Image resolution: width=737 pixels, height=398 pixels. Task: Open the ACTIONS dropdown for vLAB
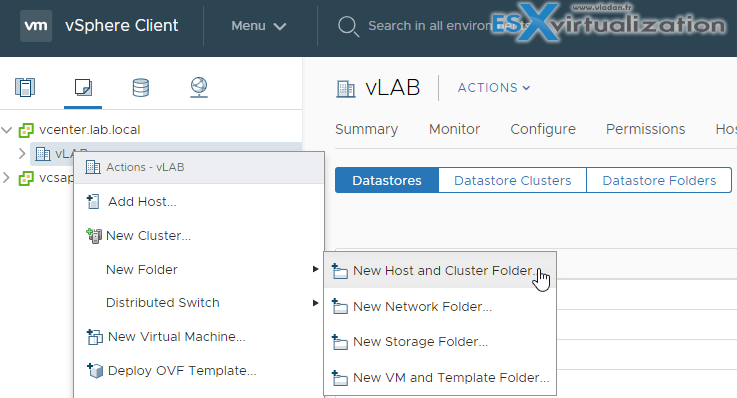tap(494, 88)
